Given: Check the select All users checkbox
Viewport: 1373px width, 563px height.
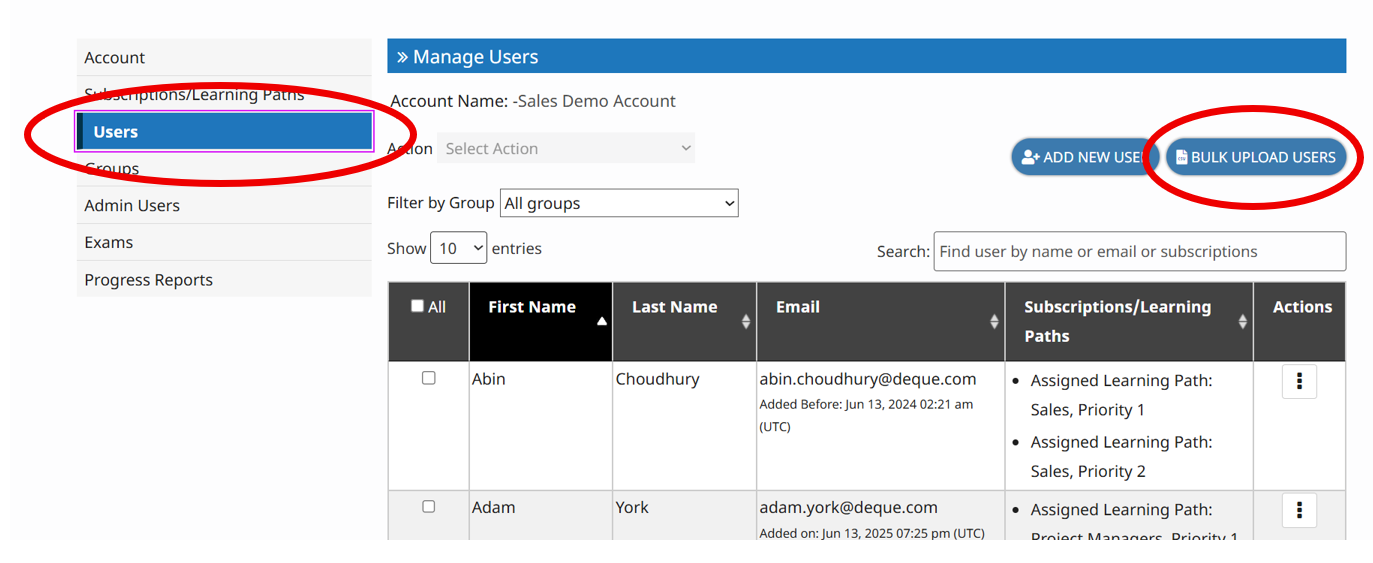Looking at the screenshot, I should click(x=418, y=306).
